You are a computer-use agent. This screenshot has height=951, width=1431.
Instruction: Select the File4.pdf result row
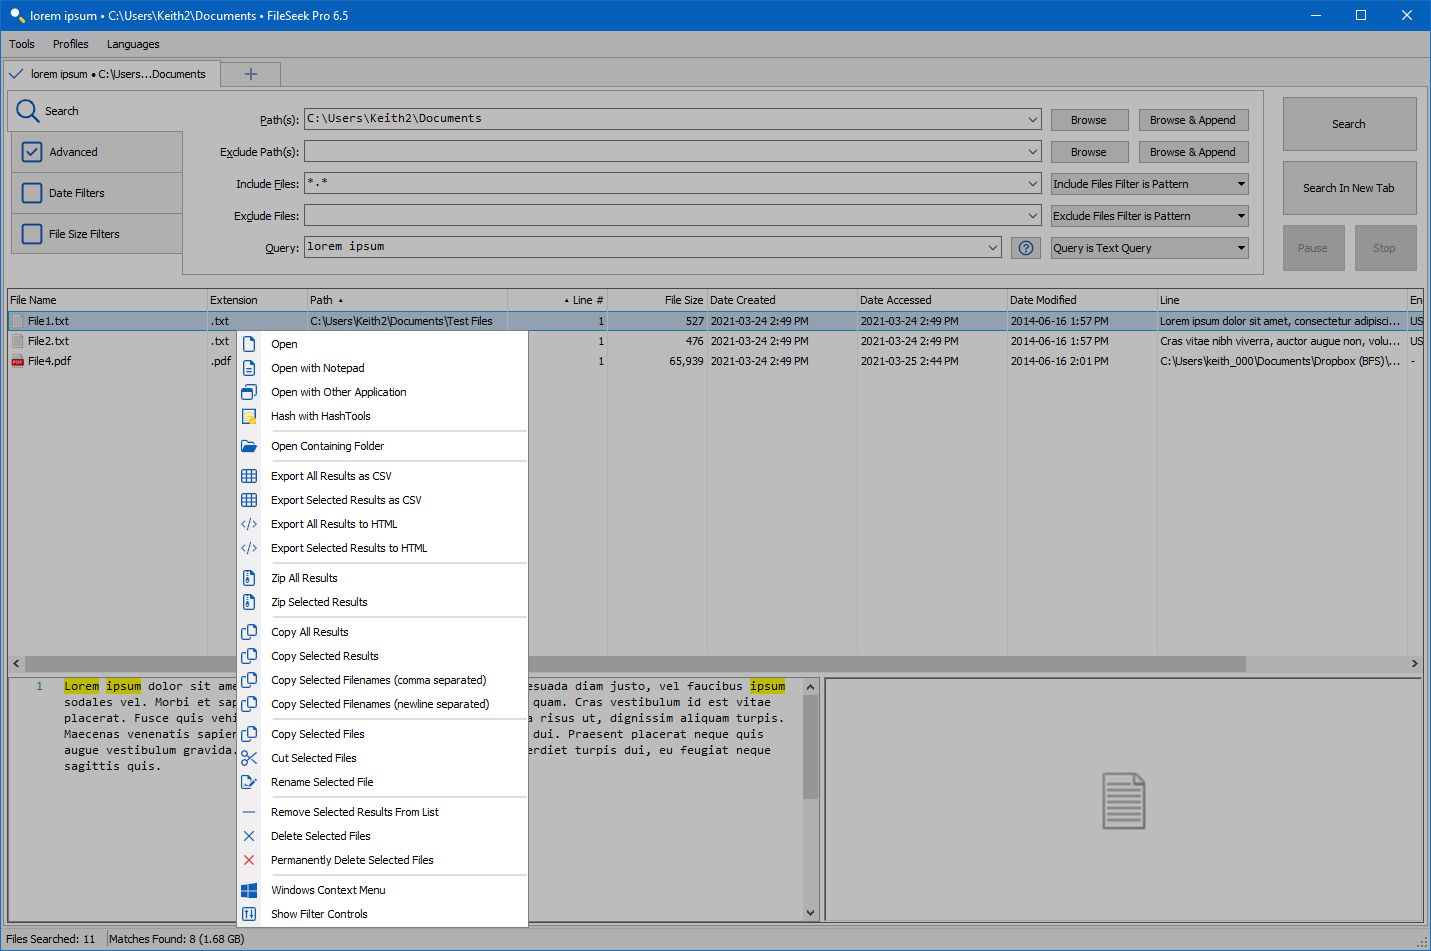click(x=715, y=361)
